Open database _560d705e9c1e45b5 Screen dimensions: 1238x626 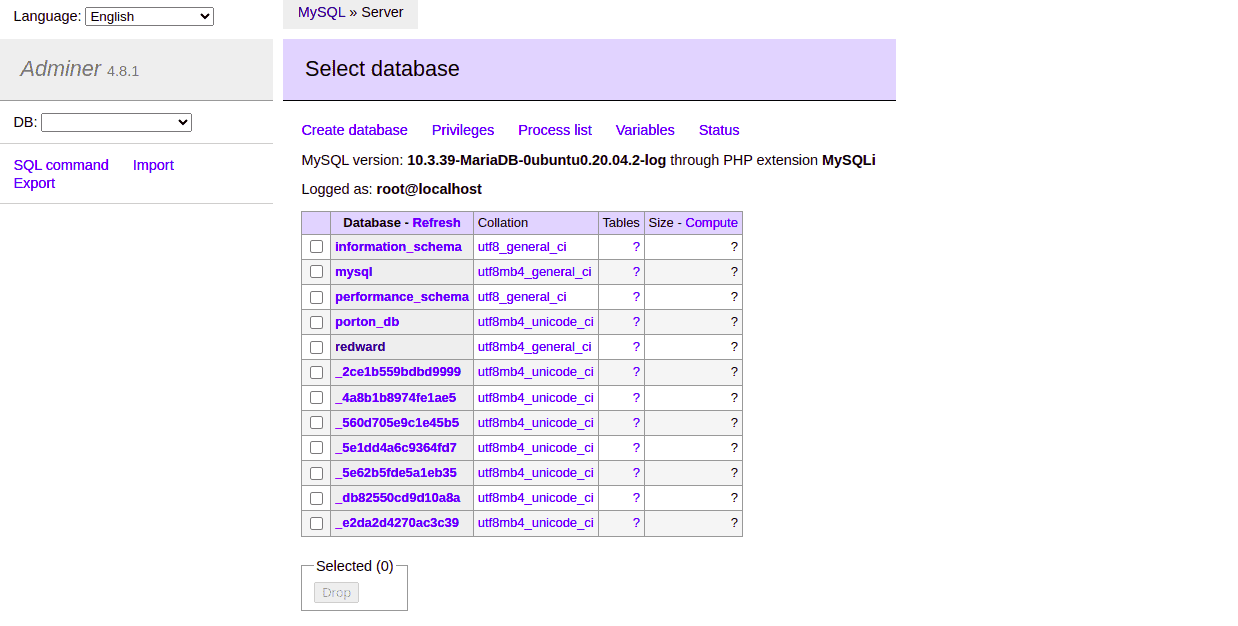397,422
